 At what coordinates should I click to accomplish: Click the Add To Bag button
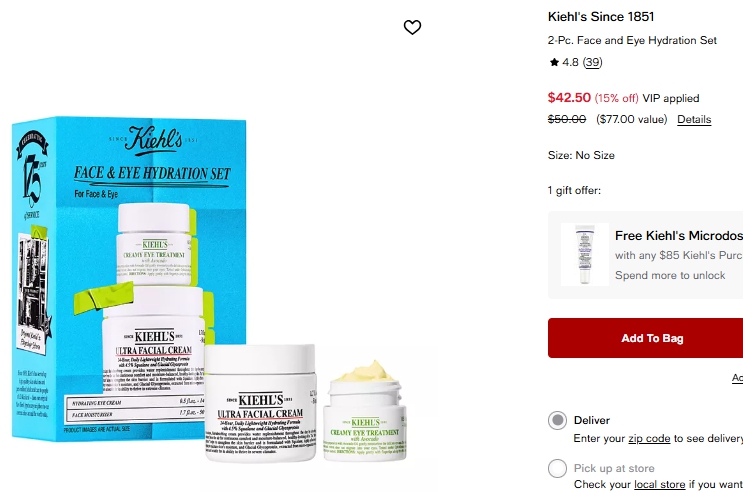[x=645, y=338]
